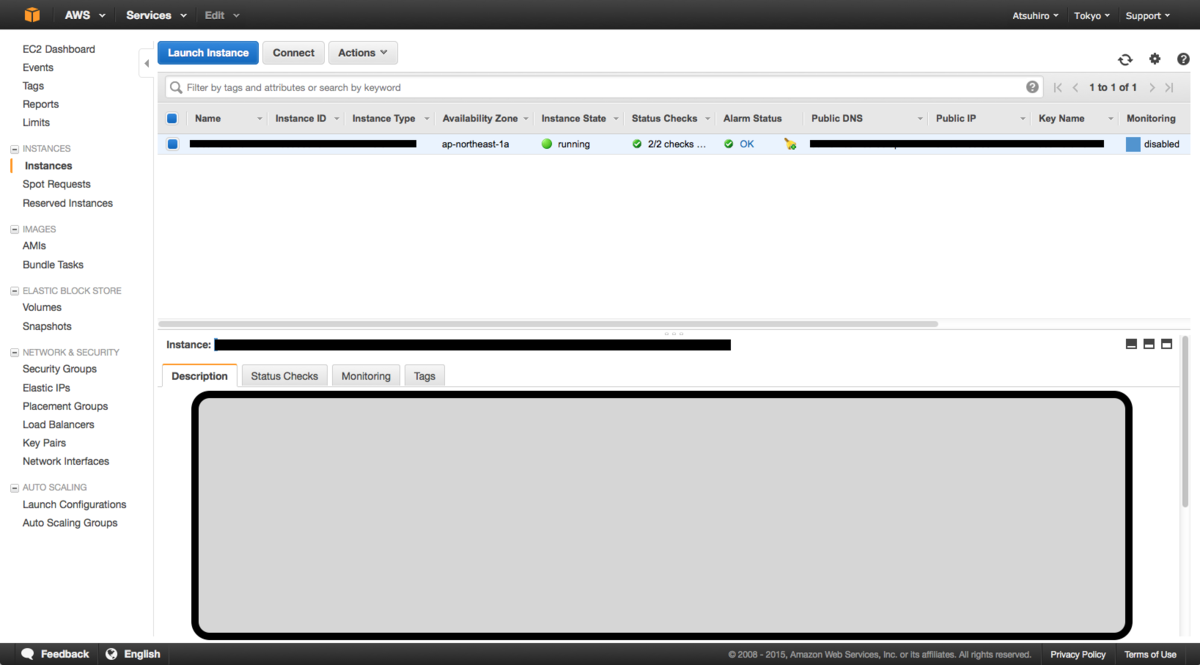The image size is (1200, 665).
Task: Open the Terms of Use link
Action: (x=1150, y=654)
